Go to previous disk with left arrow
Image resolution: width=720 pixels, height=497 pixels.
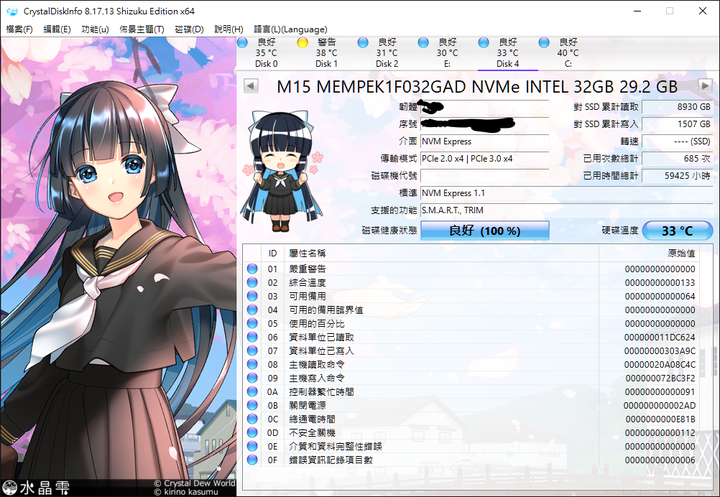251,86
